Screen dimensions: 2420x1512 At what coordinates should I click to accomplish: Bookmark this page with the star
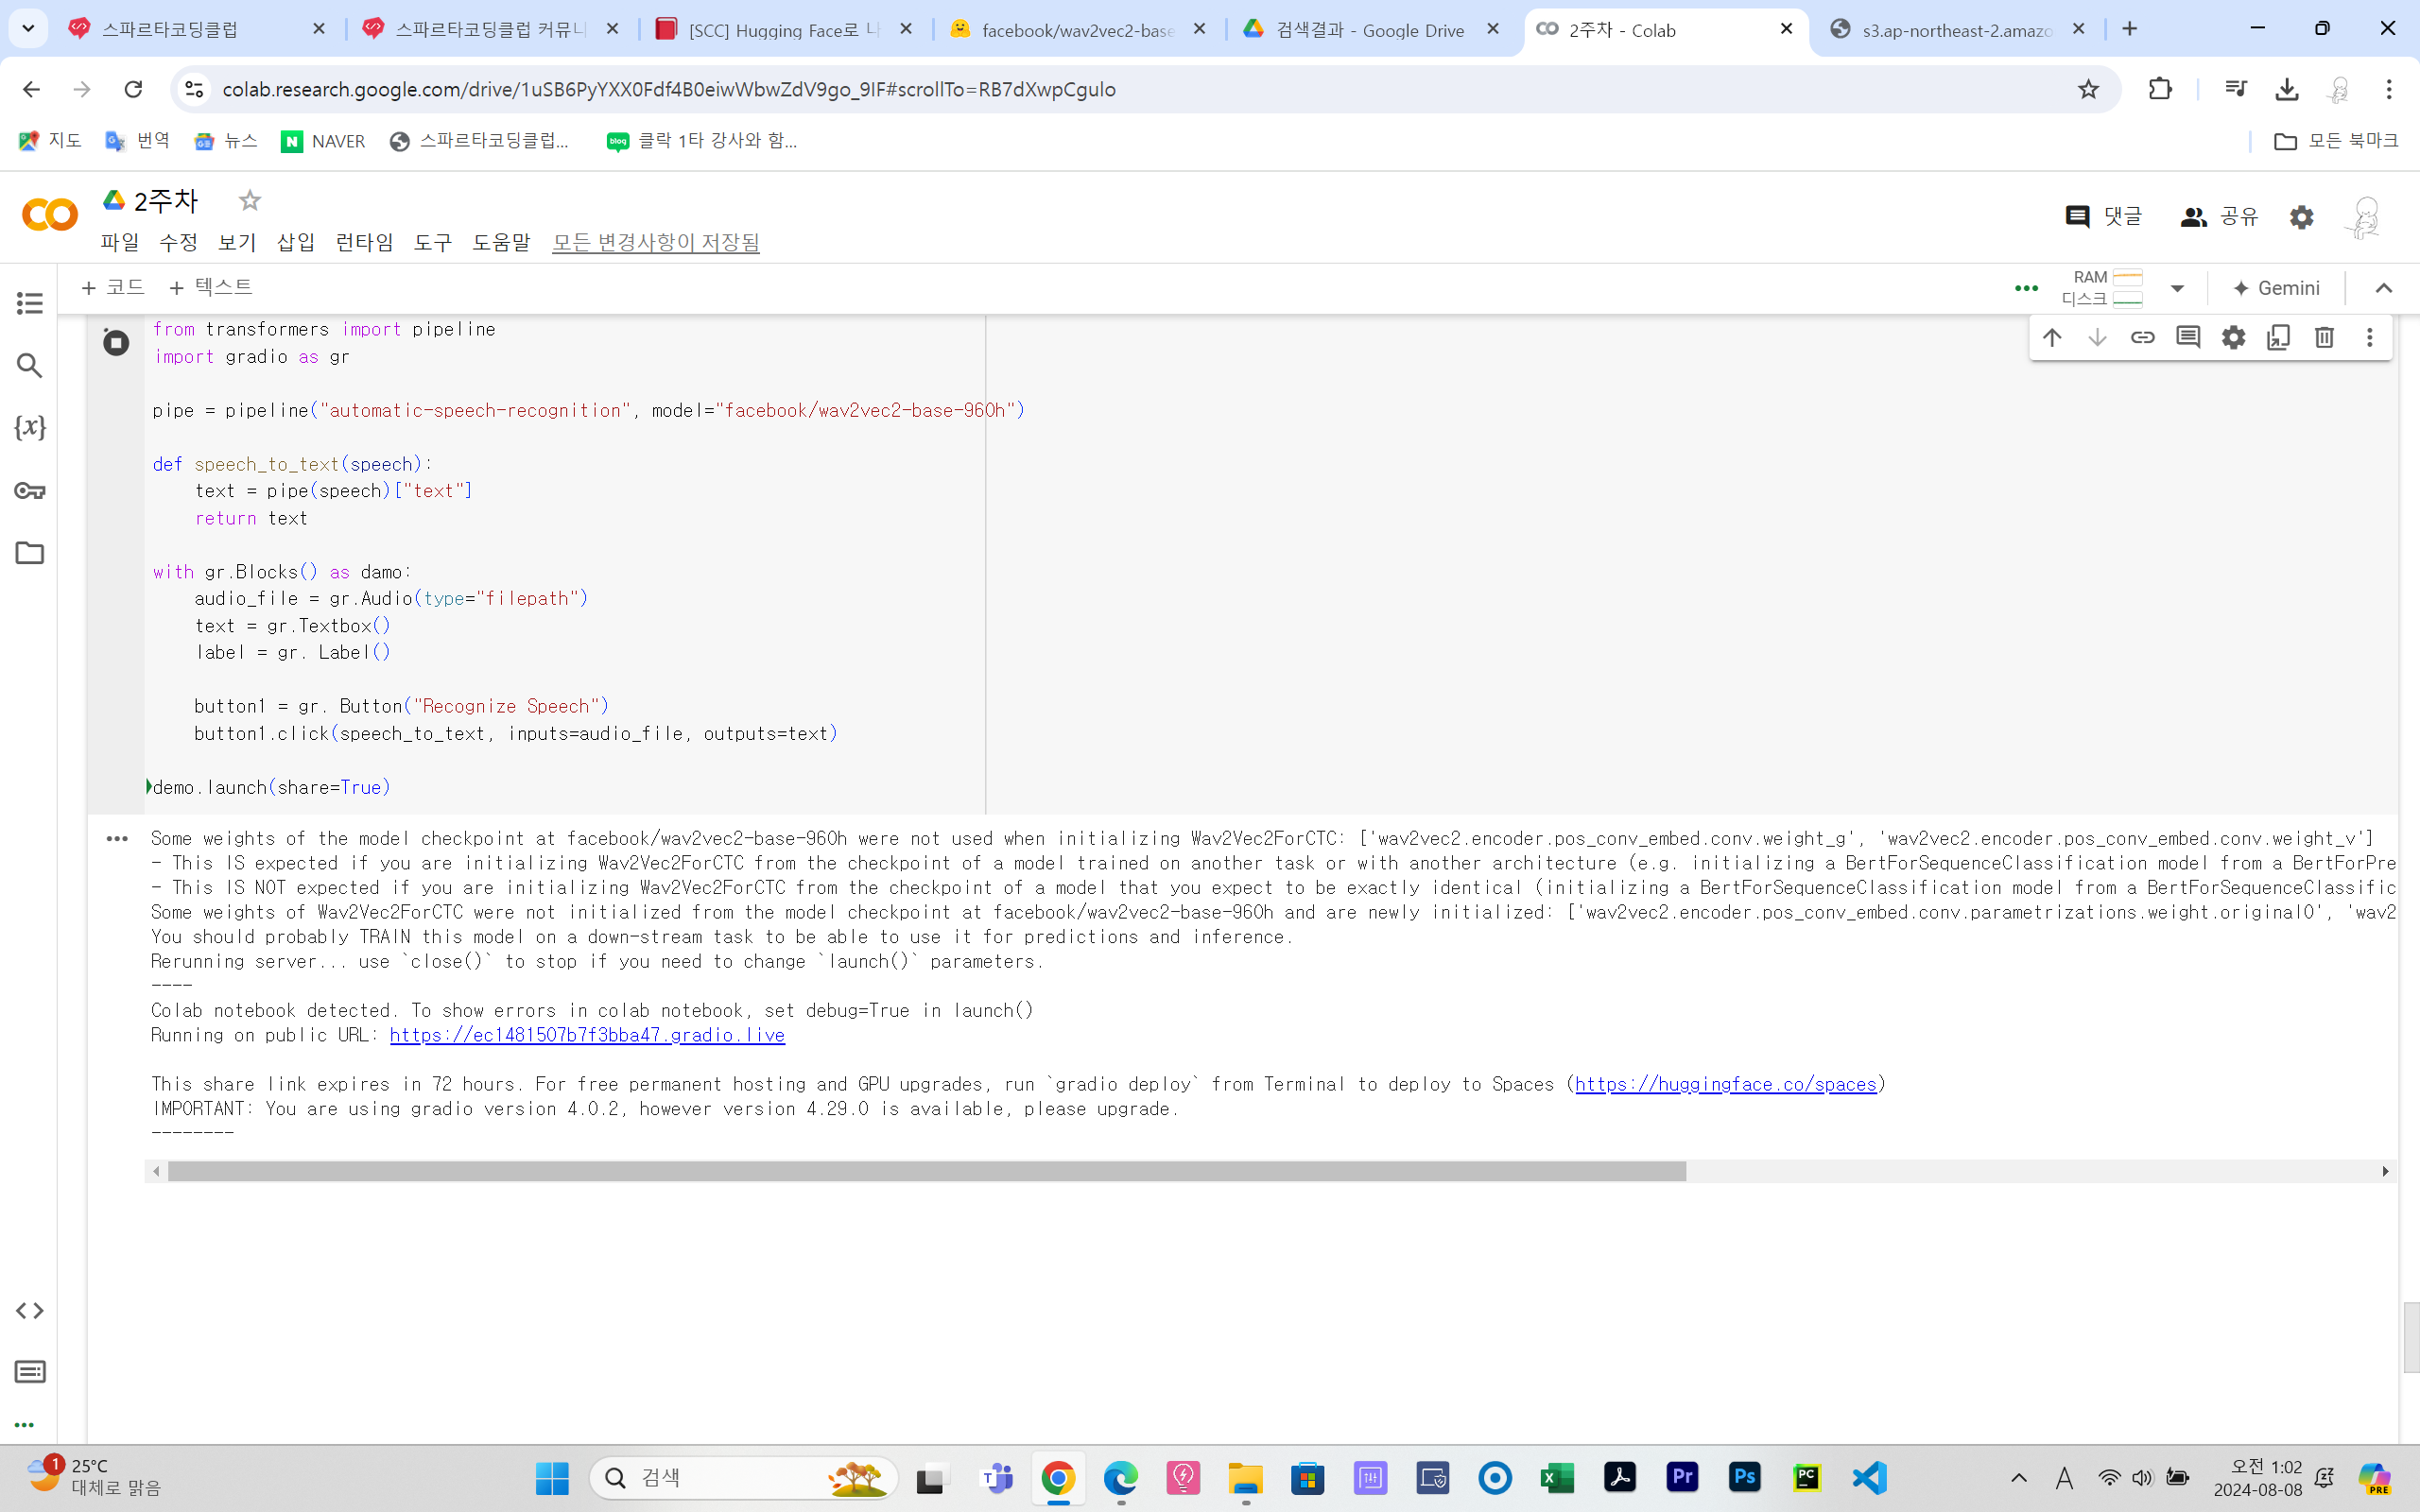click(2088, 89)
